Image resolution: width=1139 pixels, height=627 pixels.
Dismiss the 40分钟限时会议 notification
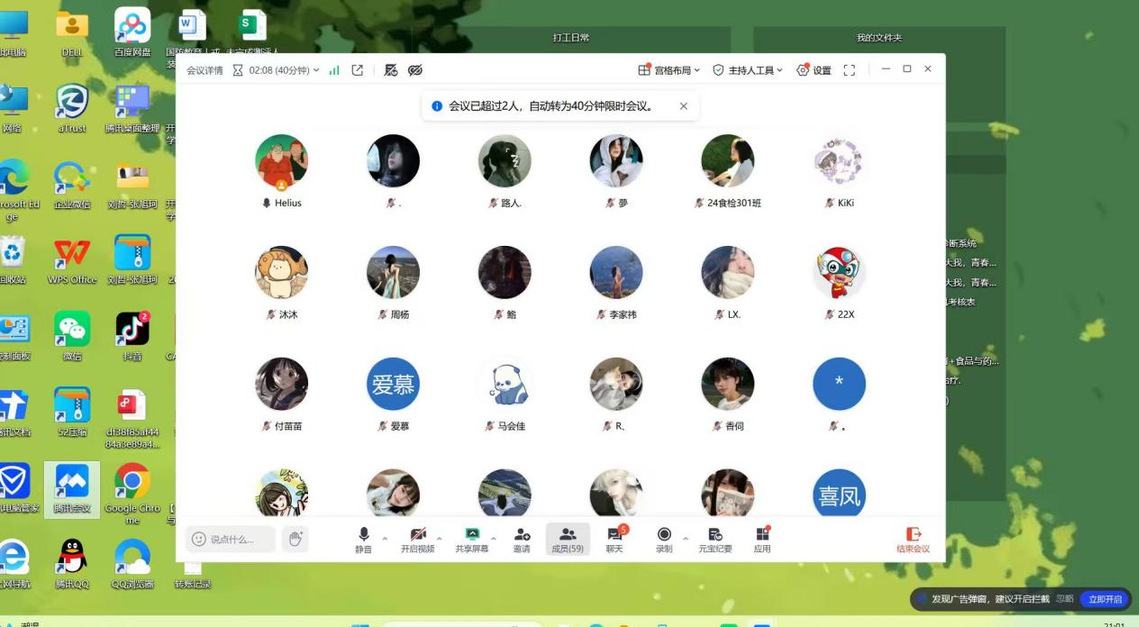tap(684, 106)
